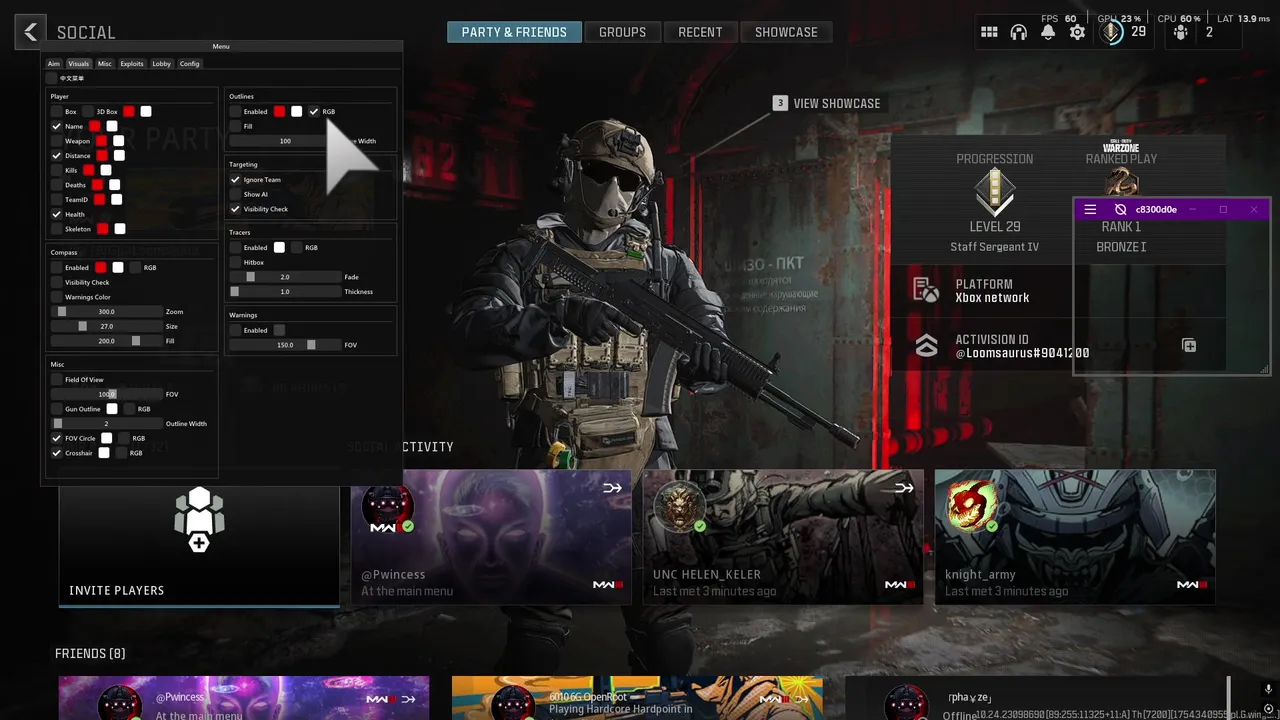Click the player level 29 rank emblem
This screenshot has width=1280, height=720.
(1111, 32)
